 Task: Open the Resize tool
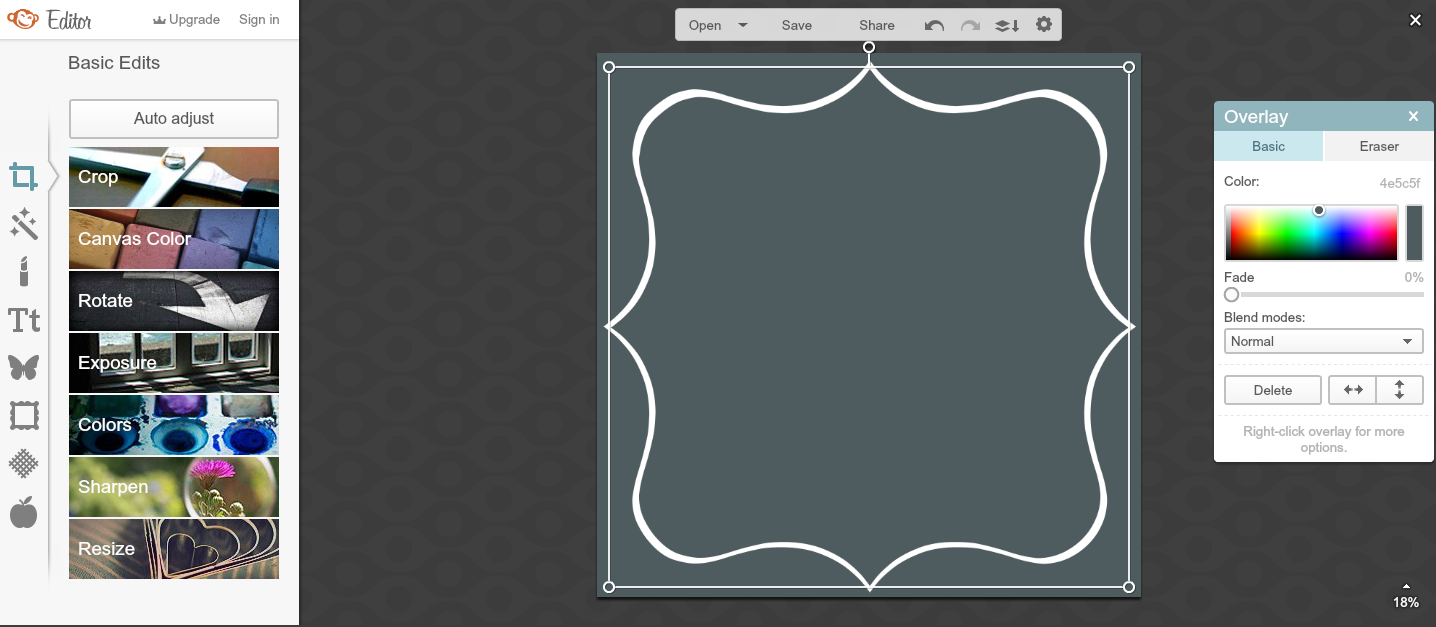click(174, 549)
